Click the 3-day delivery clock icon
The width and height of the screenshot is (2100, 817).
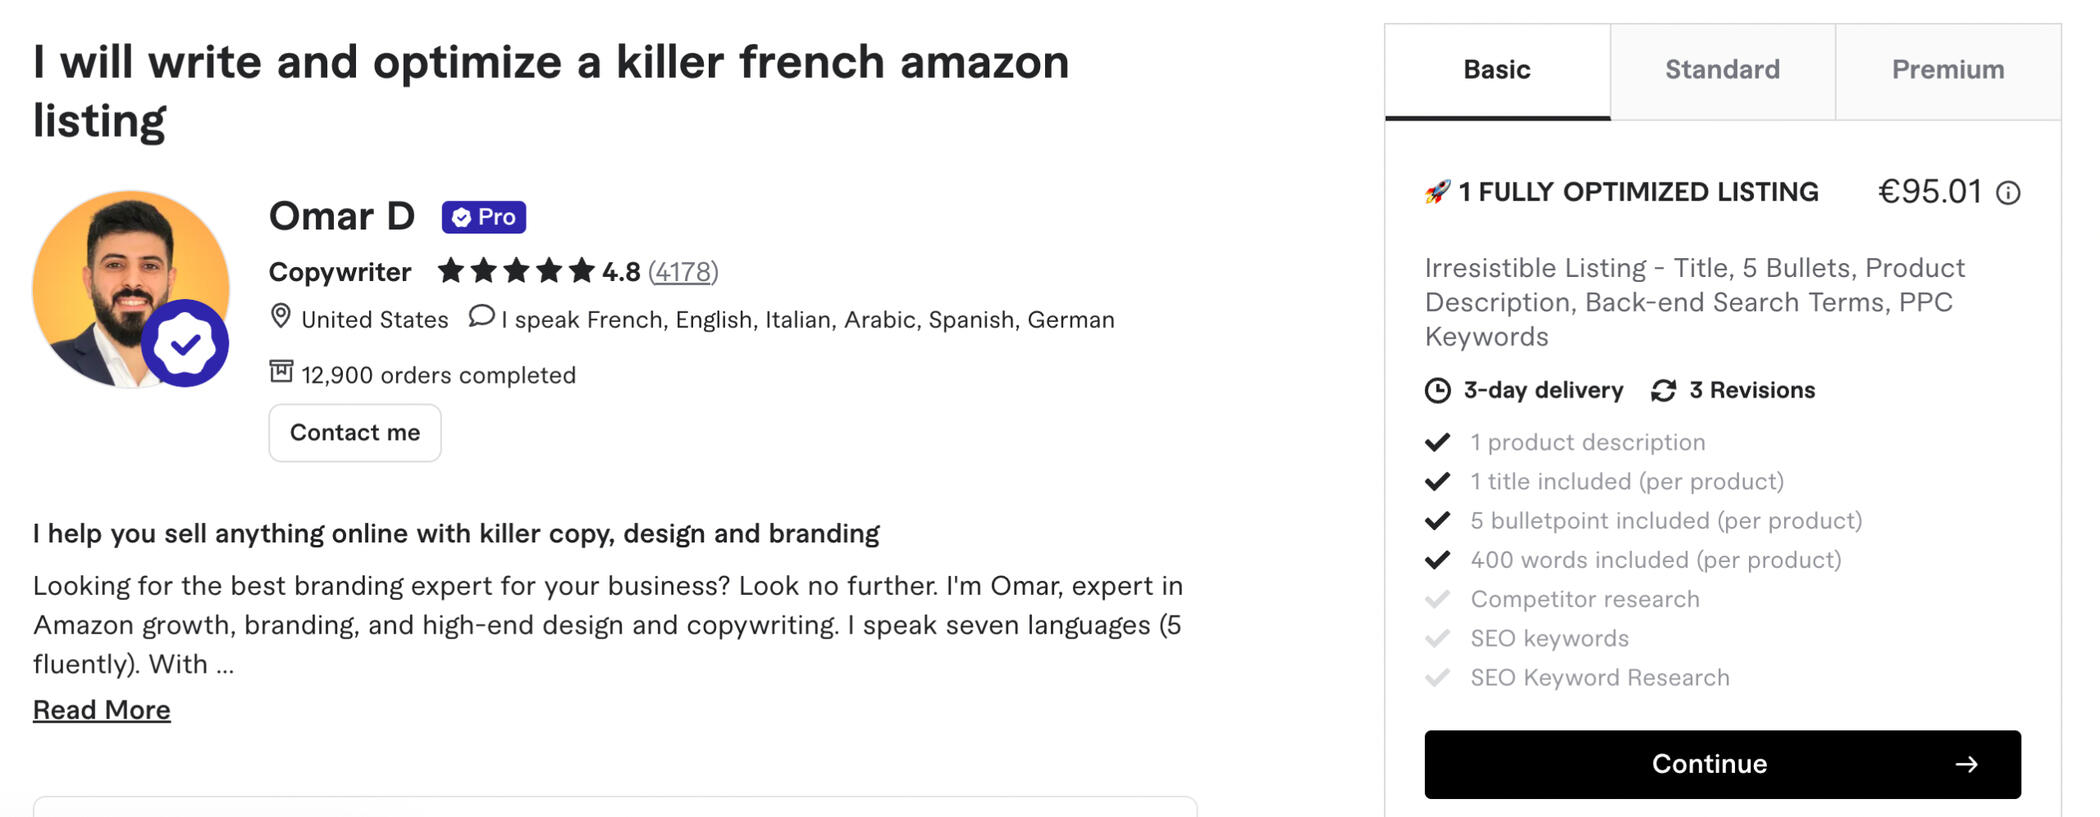tap(1437, 390)
